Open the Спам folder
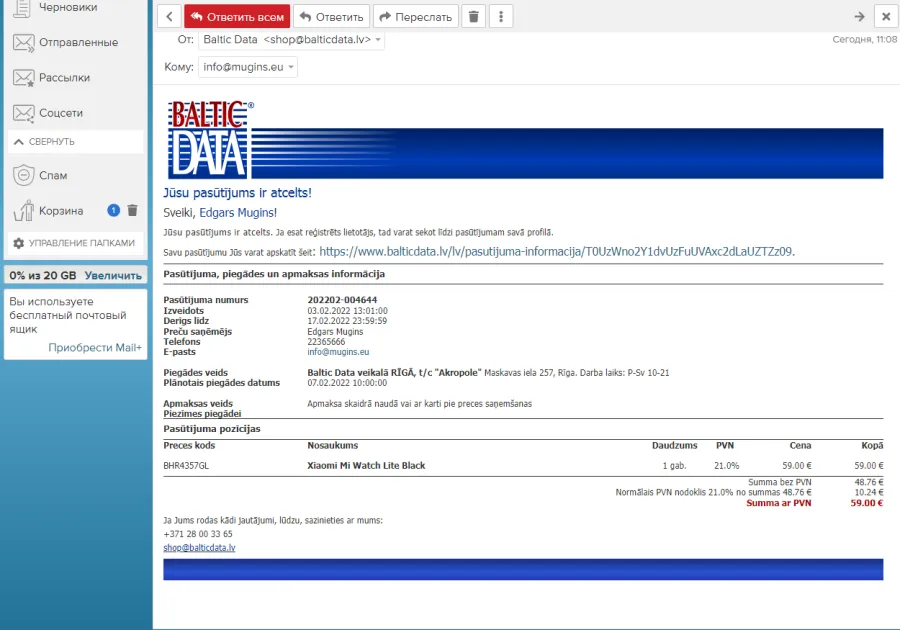 [53, 176]
